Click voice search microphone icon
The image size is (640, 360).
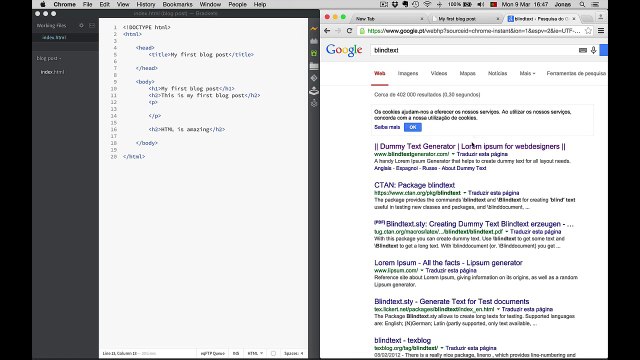(x=593, y=50)
